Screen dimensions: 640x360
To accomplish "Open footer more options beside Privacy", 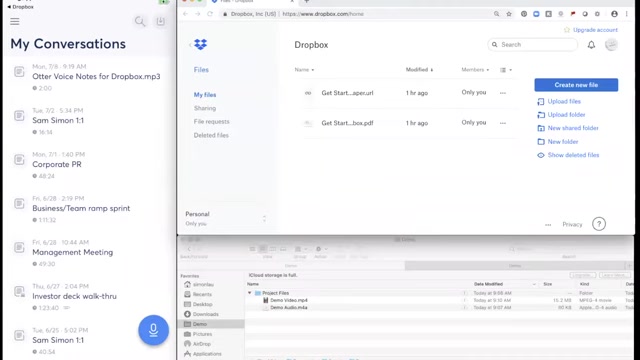I will pyautogui.click(x=548, y=224).
